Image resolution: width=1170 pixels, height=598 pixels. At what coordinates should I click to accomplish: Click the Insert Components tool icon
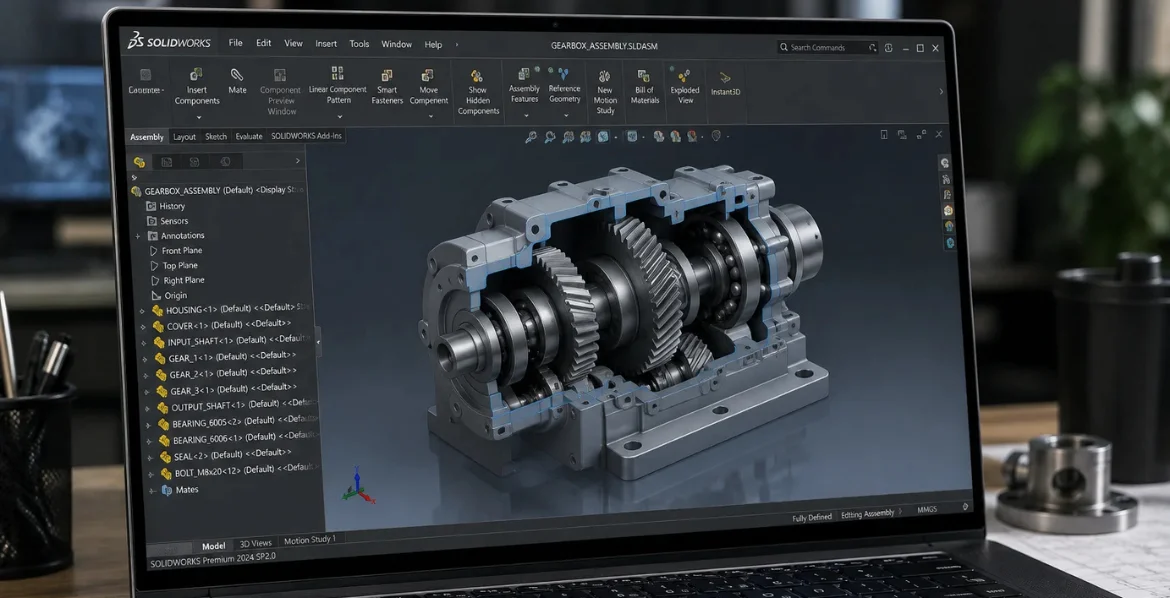(x=196, y=74)
